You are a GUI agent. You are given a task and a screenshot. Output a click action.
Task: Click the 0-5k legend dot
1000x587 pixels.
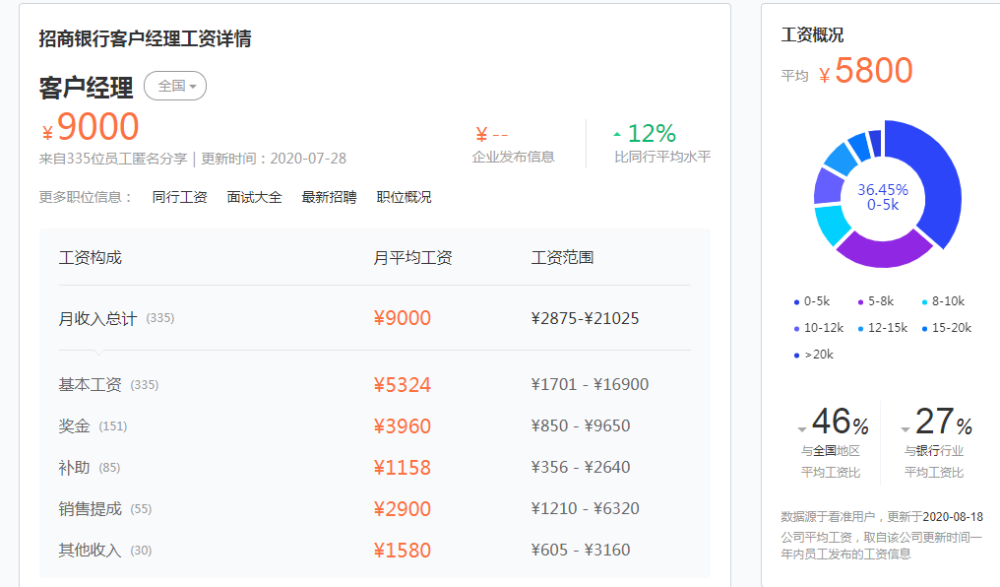click(798, 302)
